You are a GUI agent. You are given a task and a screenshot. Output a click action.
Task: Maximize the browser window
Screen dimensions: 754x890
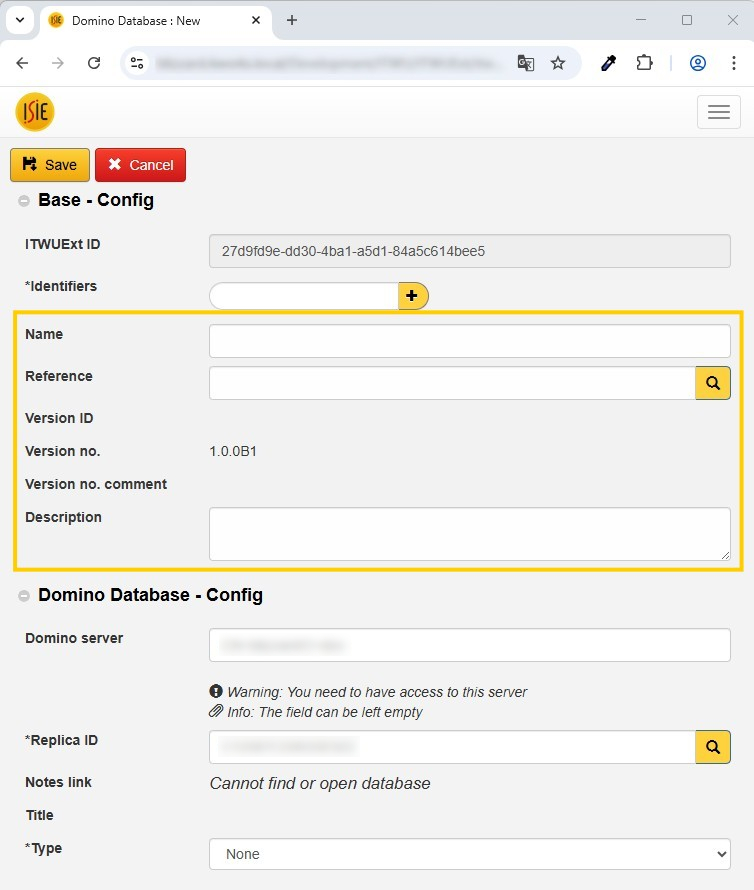point(687,20)
